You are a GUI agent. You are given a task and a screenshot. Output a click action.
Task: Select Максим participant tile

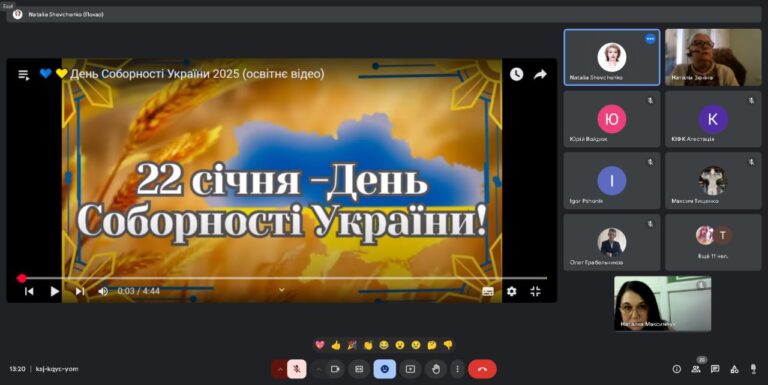713,181
